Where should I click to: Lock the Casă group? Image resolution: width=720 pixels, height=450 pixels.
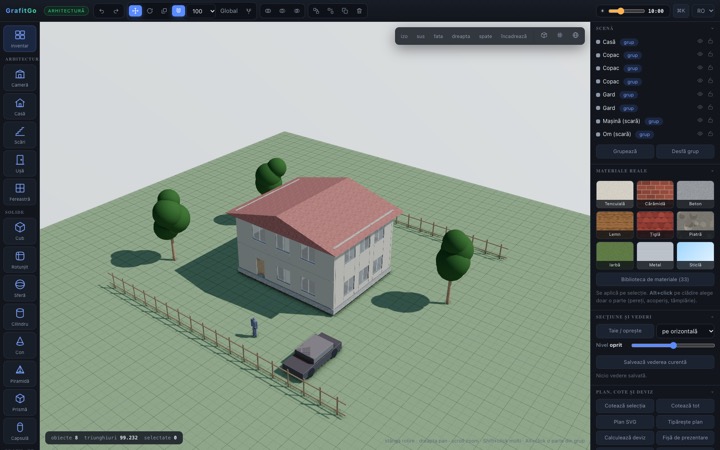tap(710, 41)
